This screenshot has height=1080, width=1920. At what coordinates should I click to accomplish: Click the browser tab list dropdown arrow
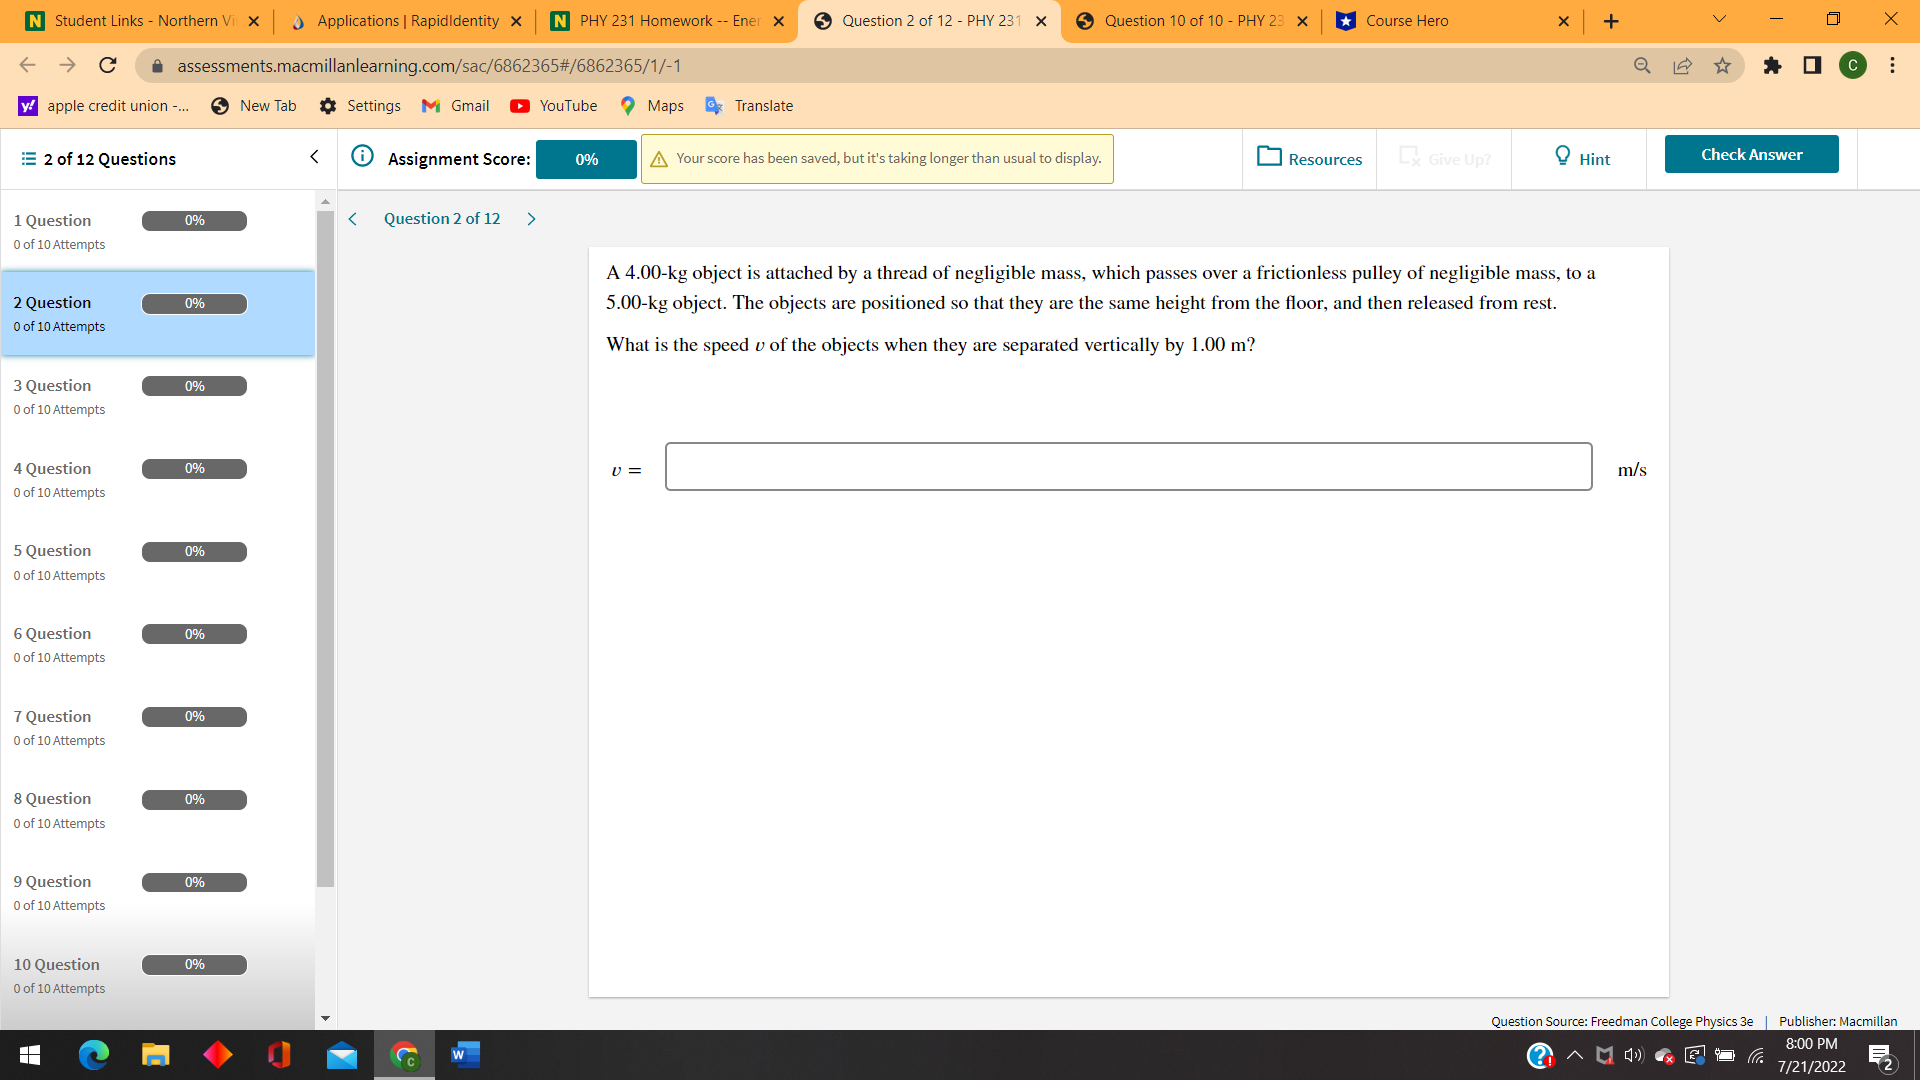(1718, 18)
